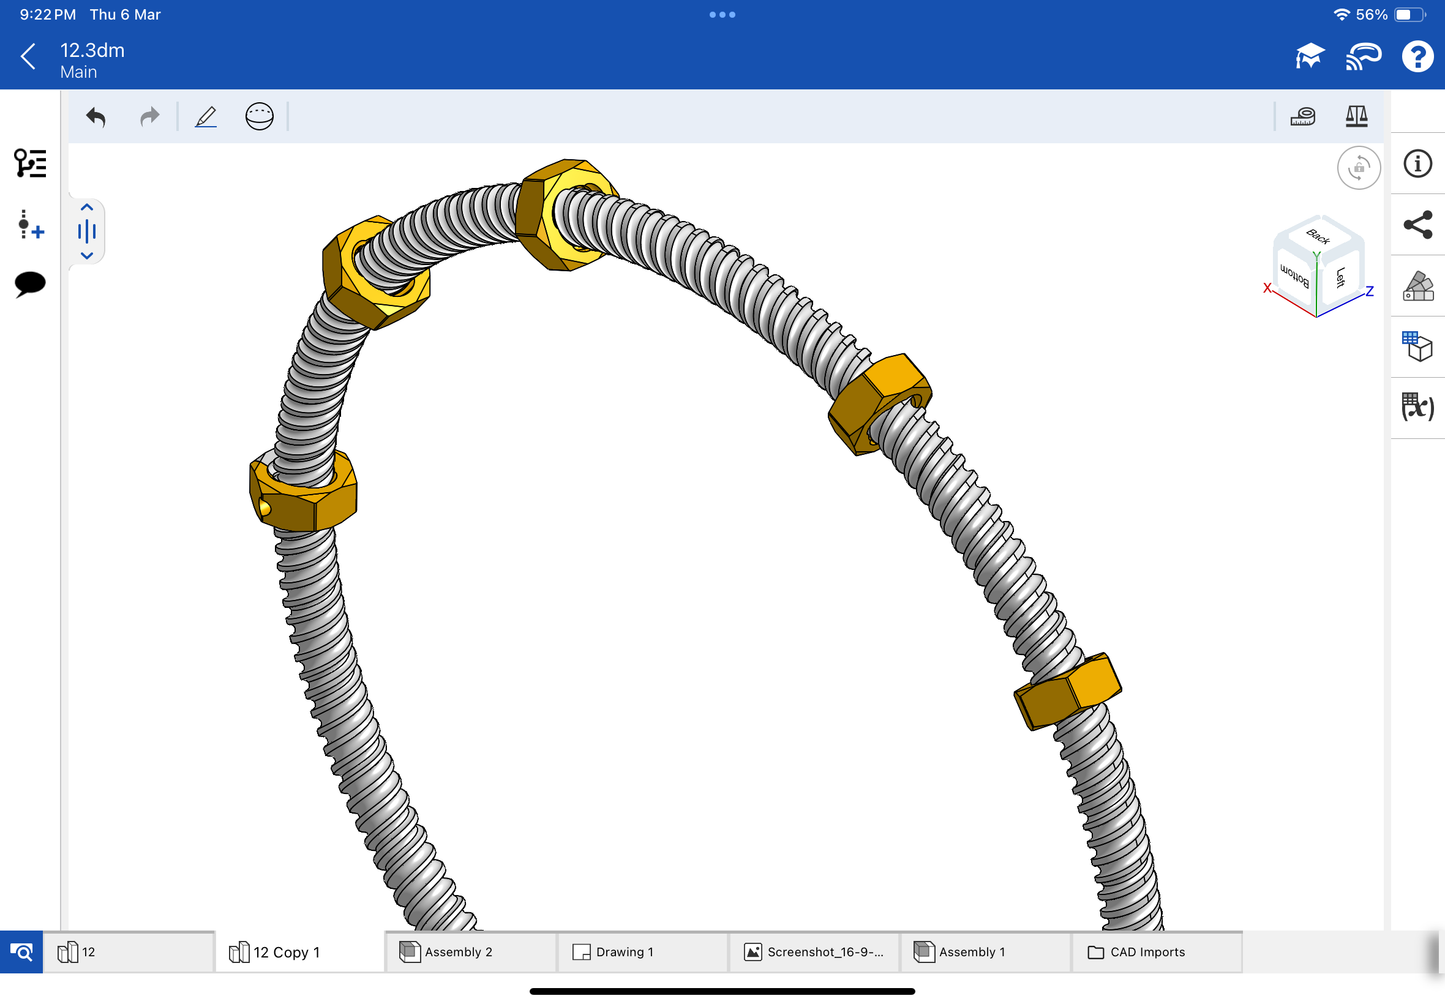The image size is (1445, 1004).
Task: Open the feature list panel
Action: tap(30, 163)
